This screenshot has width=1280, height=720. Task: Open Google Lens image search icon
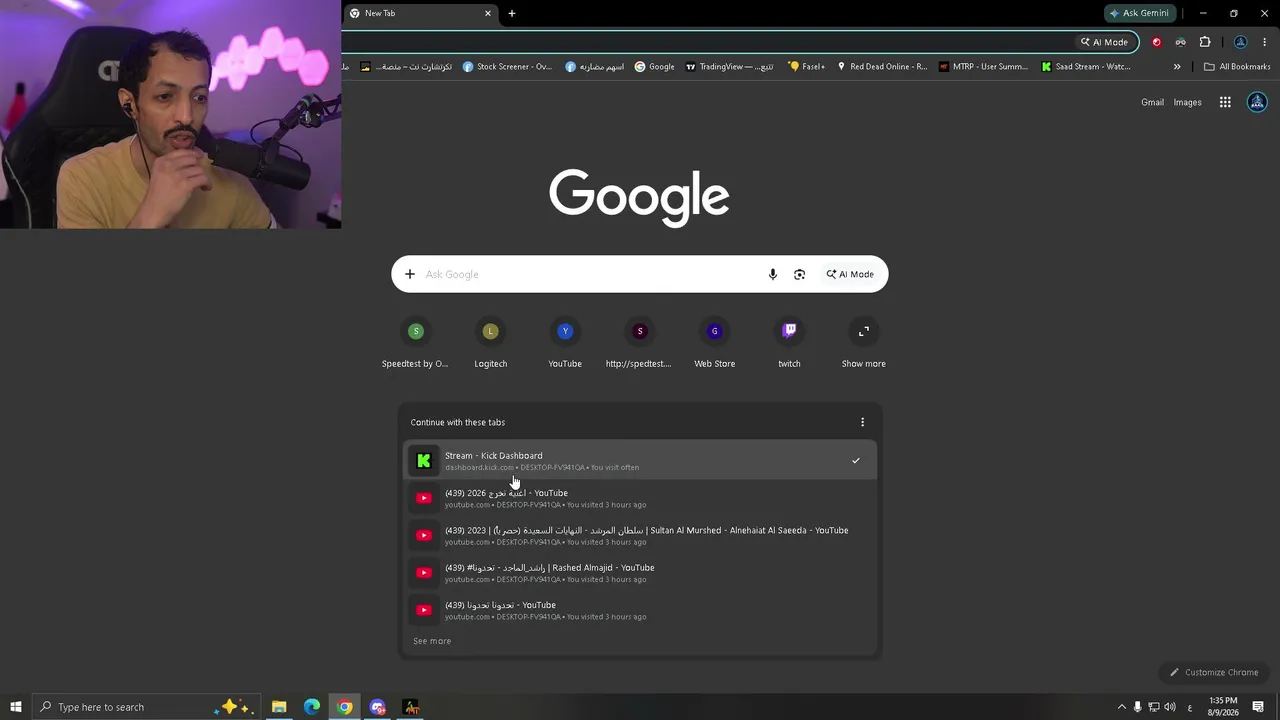pyautogui.click(x=799, y=274)
